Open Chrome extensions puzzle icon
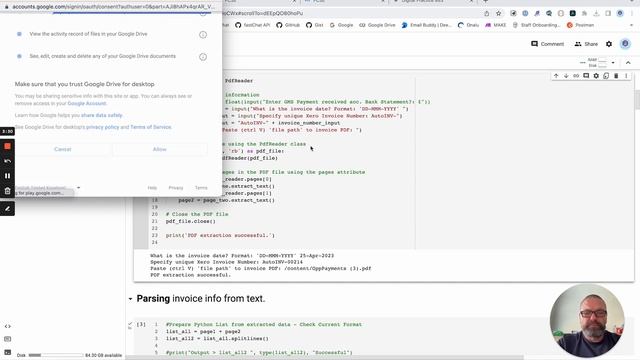 pos(584,13)
